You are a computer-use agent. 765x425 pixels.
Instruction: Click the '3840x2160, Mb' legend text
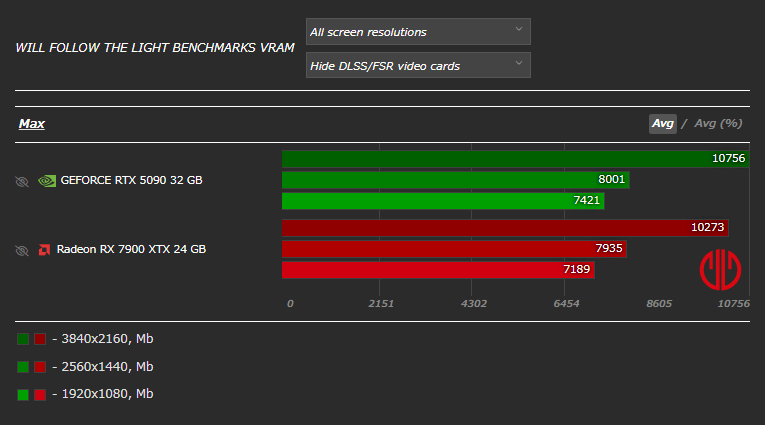(107, 339)
